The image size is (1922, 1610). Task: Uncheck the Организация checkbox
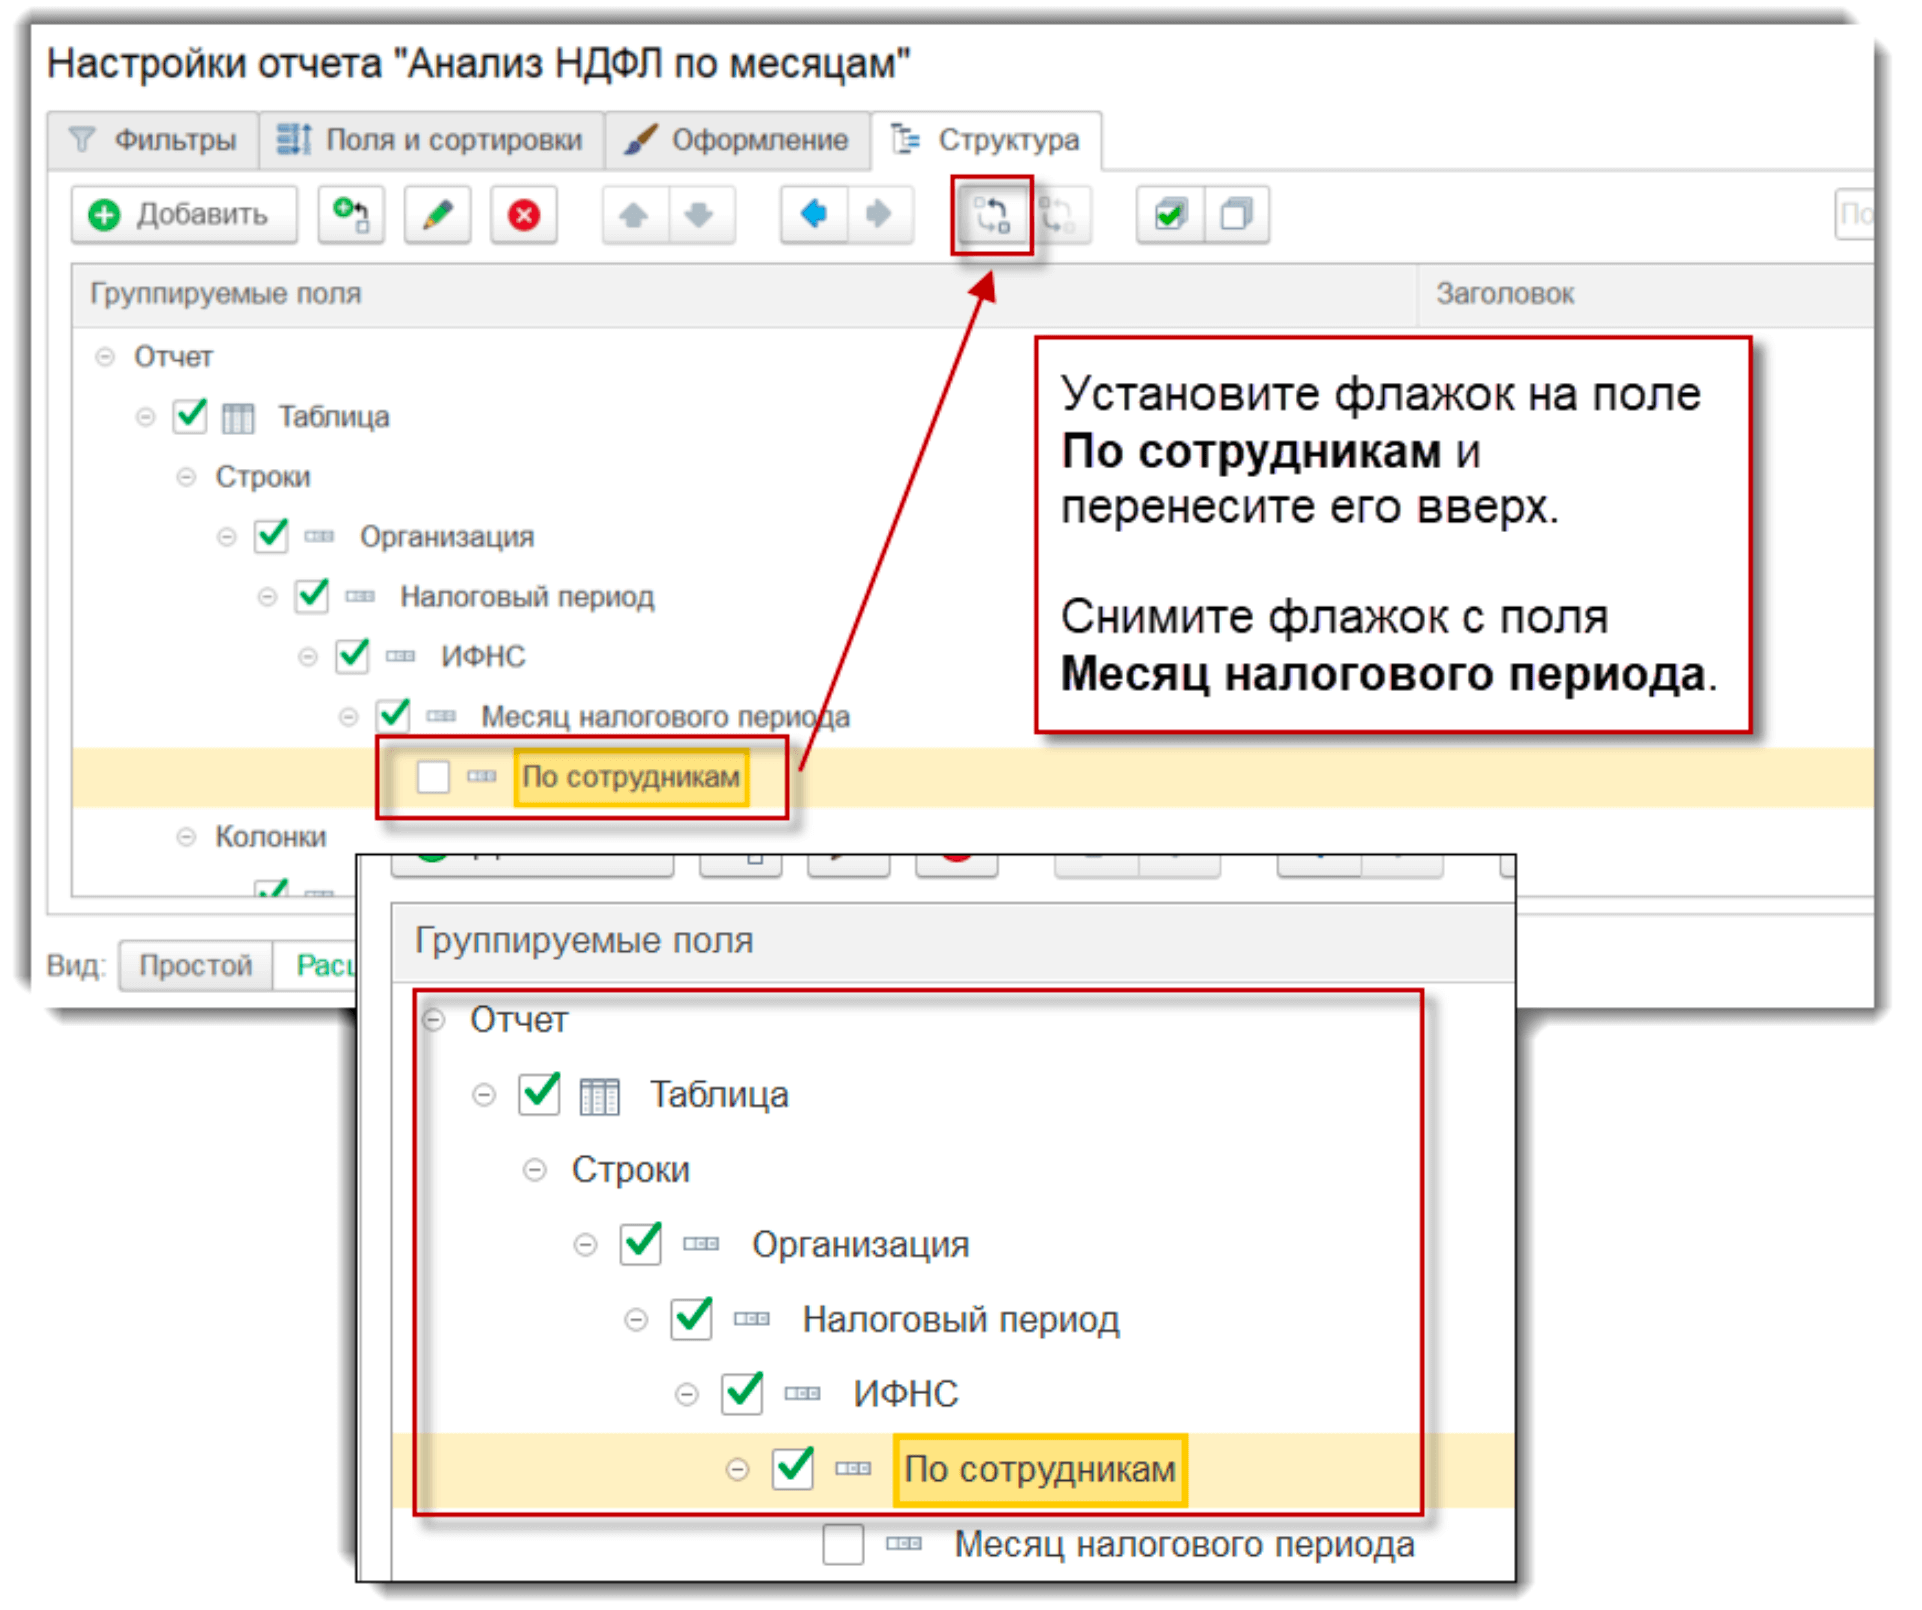click(x=270, y=536)
